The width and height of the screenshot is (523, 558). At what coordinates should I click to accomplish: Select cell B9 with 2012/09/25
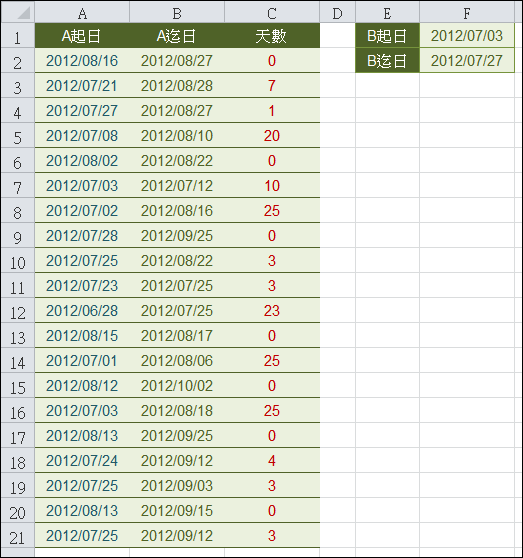point(177,236)
